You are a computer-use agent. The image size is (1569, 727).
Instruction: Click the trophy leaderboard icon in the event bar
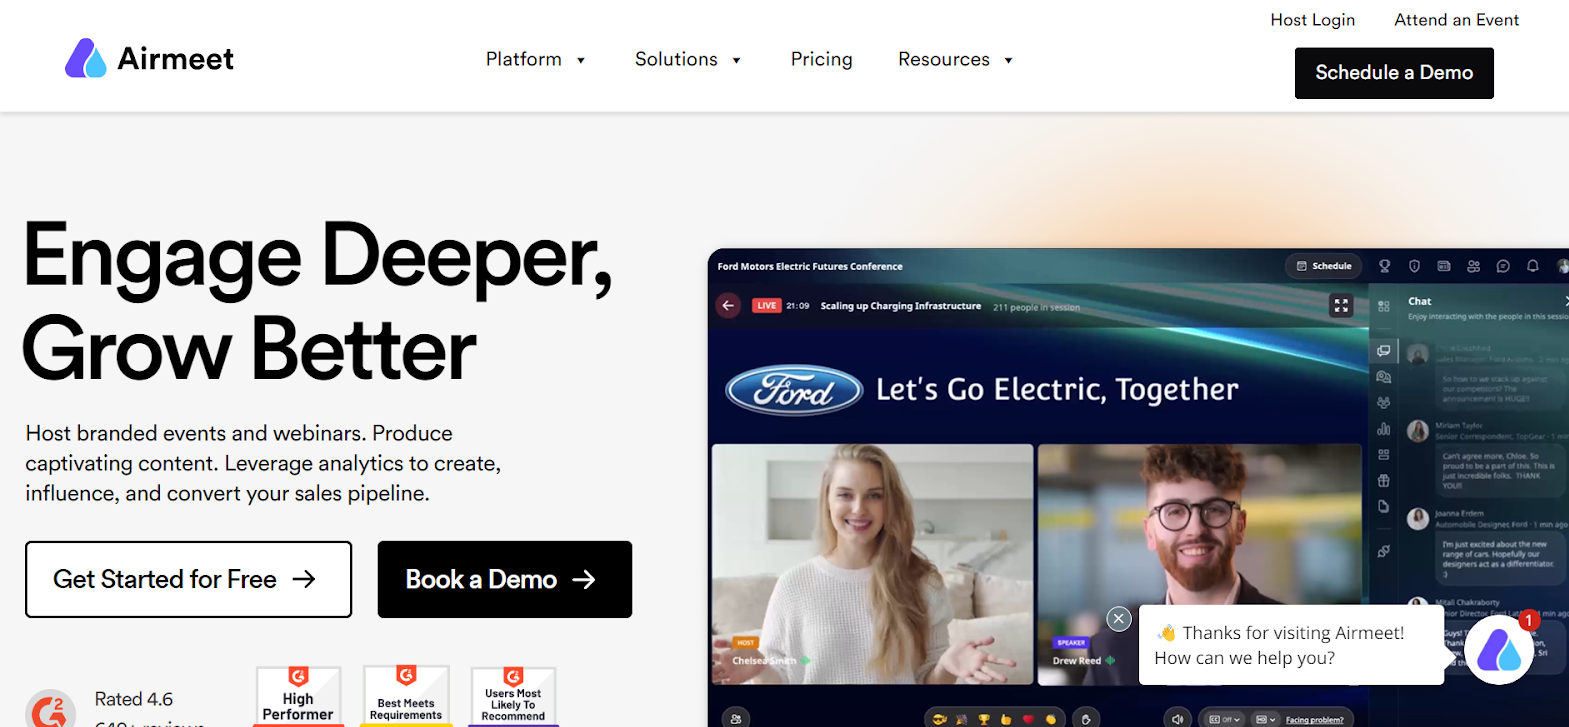click(x=1385, y=266)
